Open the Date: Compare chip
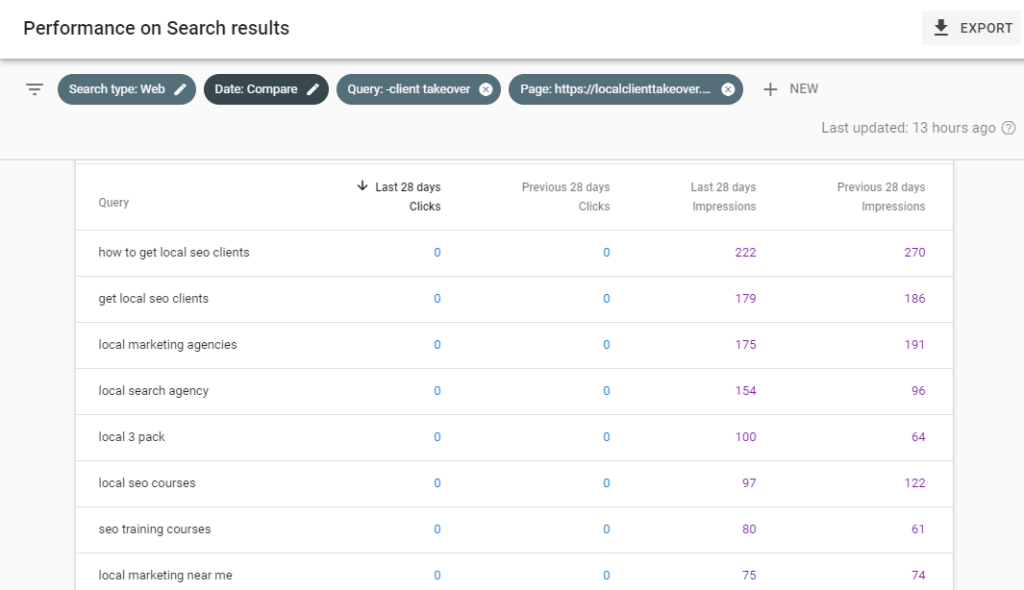 [256, 89]
